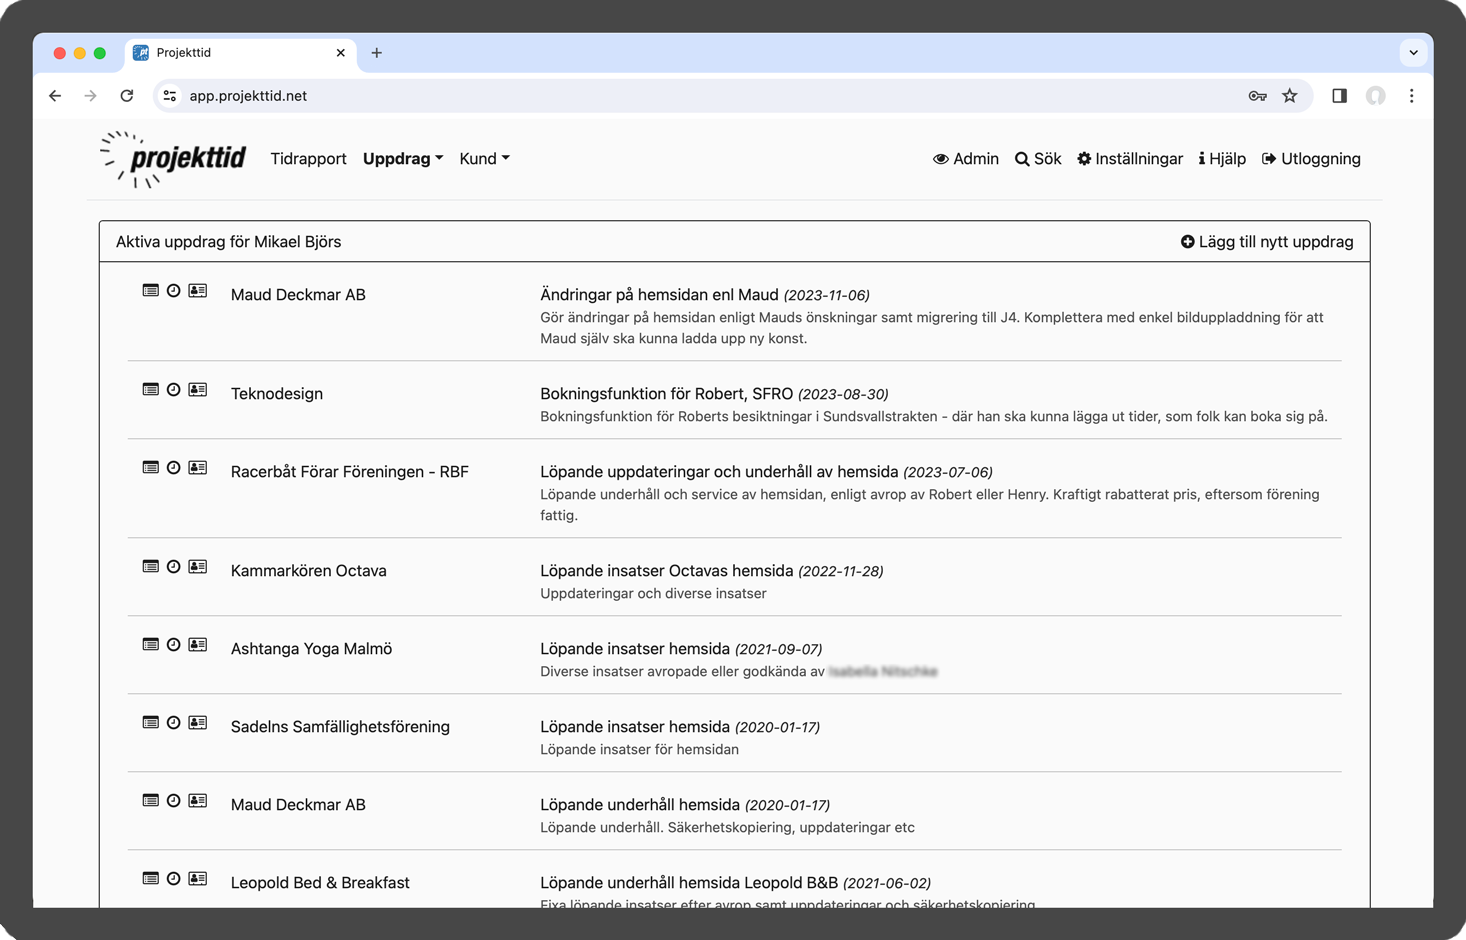Viewport: 1466px width, 940px height.
Task: Click the clock icon for Kammarkören Octava
Action: coord(174,567)
